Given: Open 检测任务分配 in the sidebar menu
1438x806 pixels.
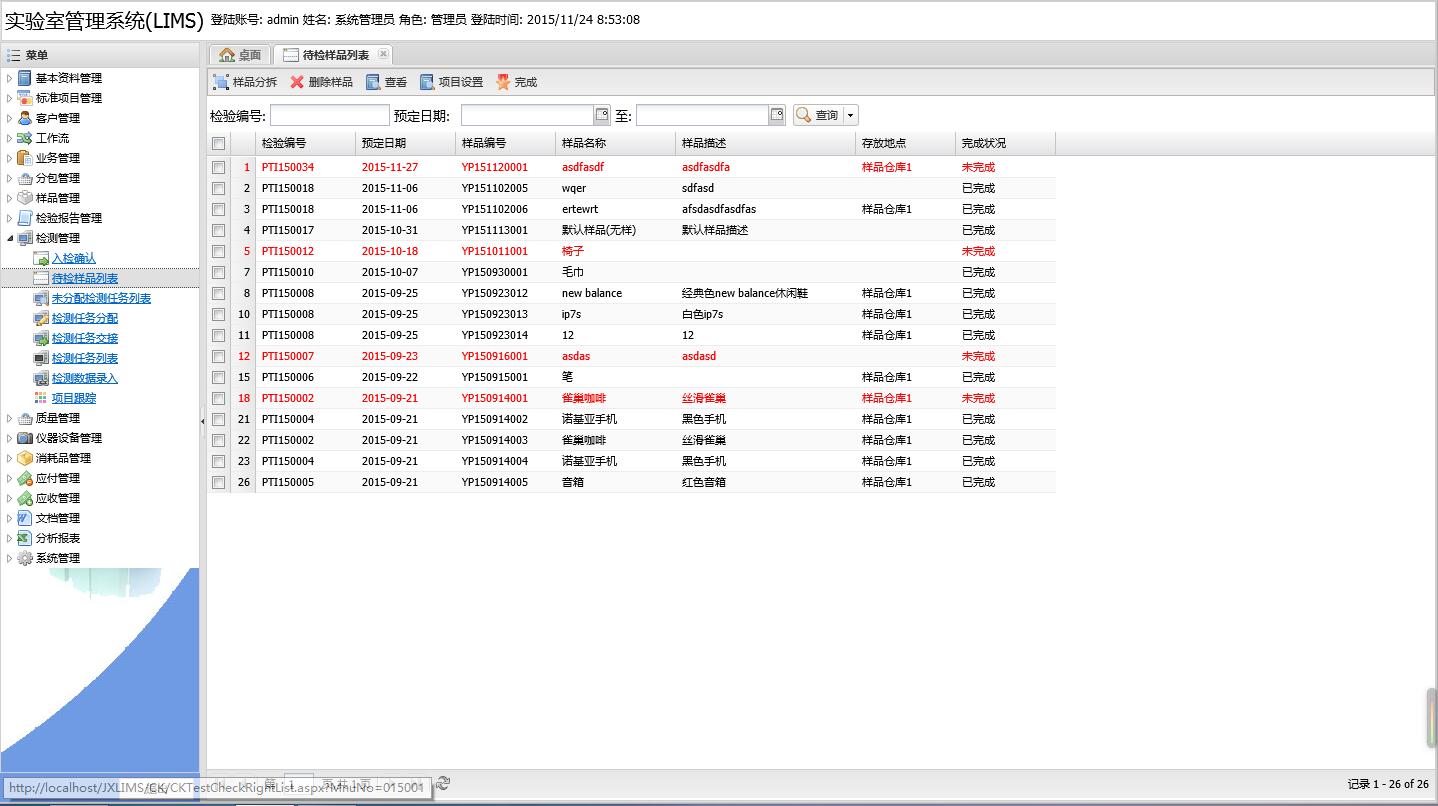Looking at the screenshot, I should coord(84,318).
